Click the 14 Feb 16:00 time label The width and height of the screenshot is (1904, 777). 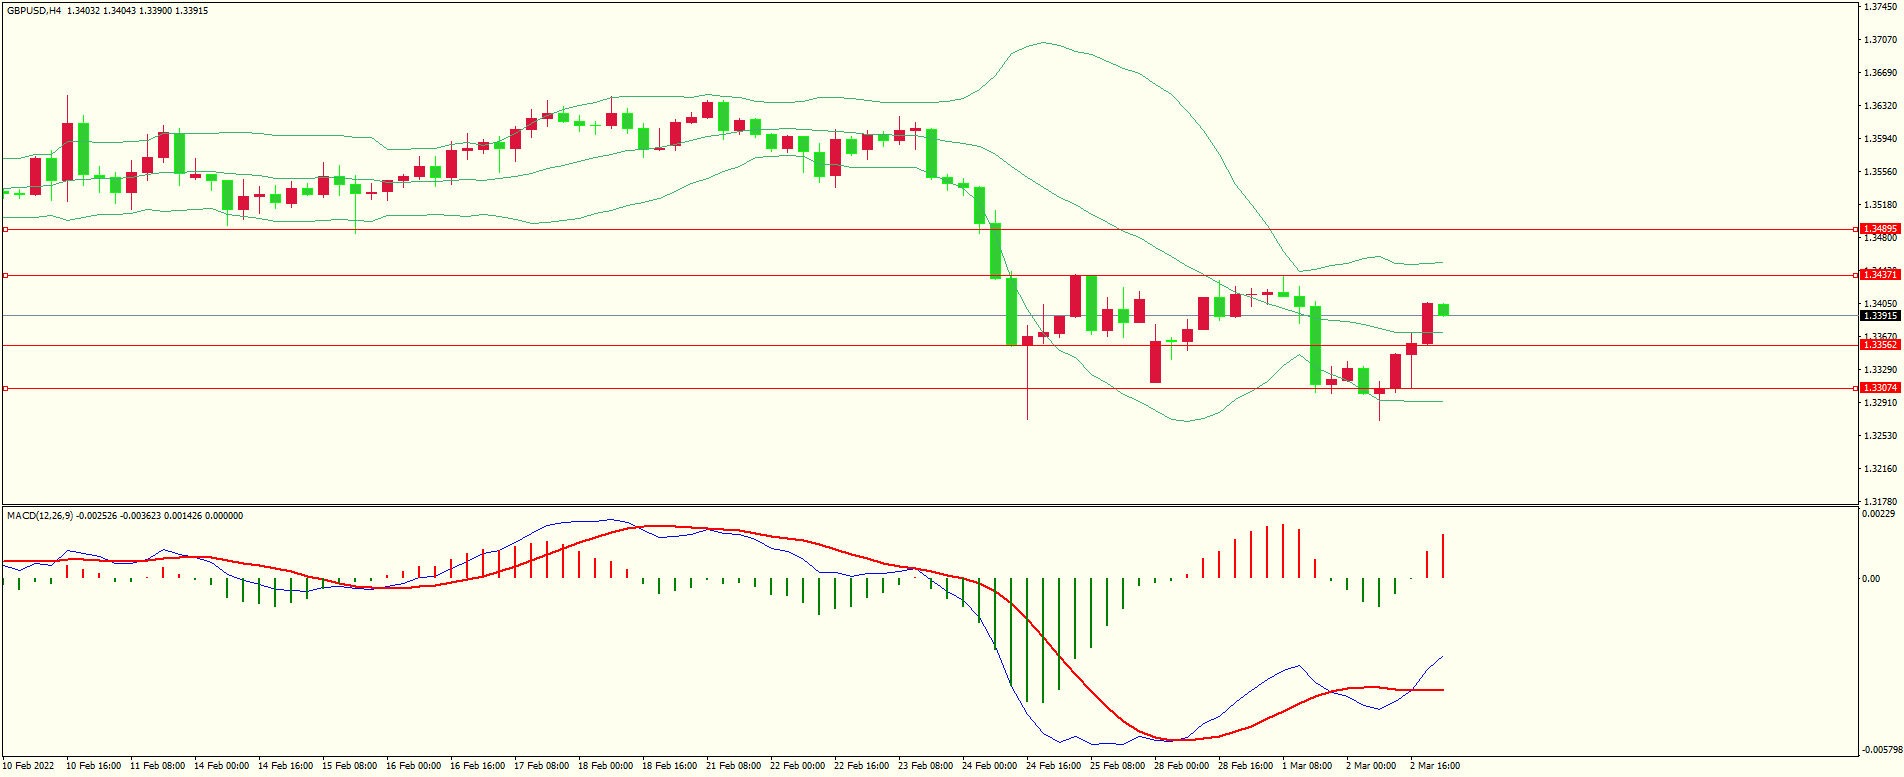[x=286, y=766]
